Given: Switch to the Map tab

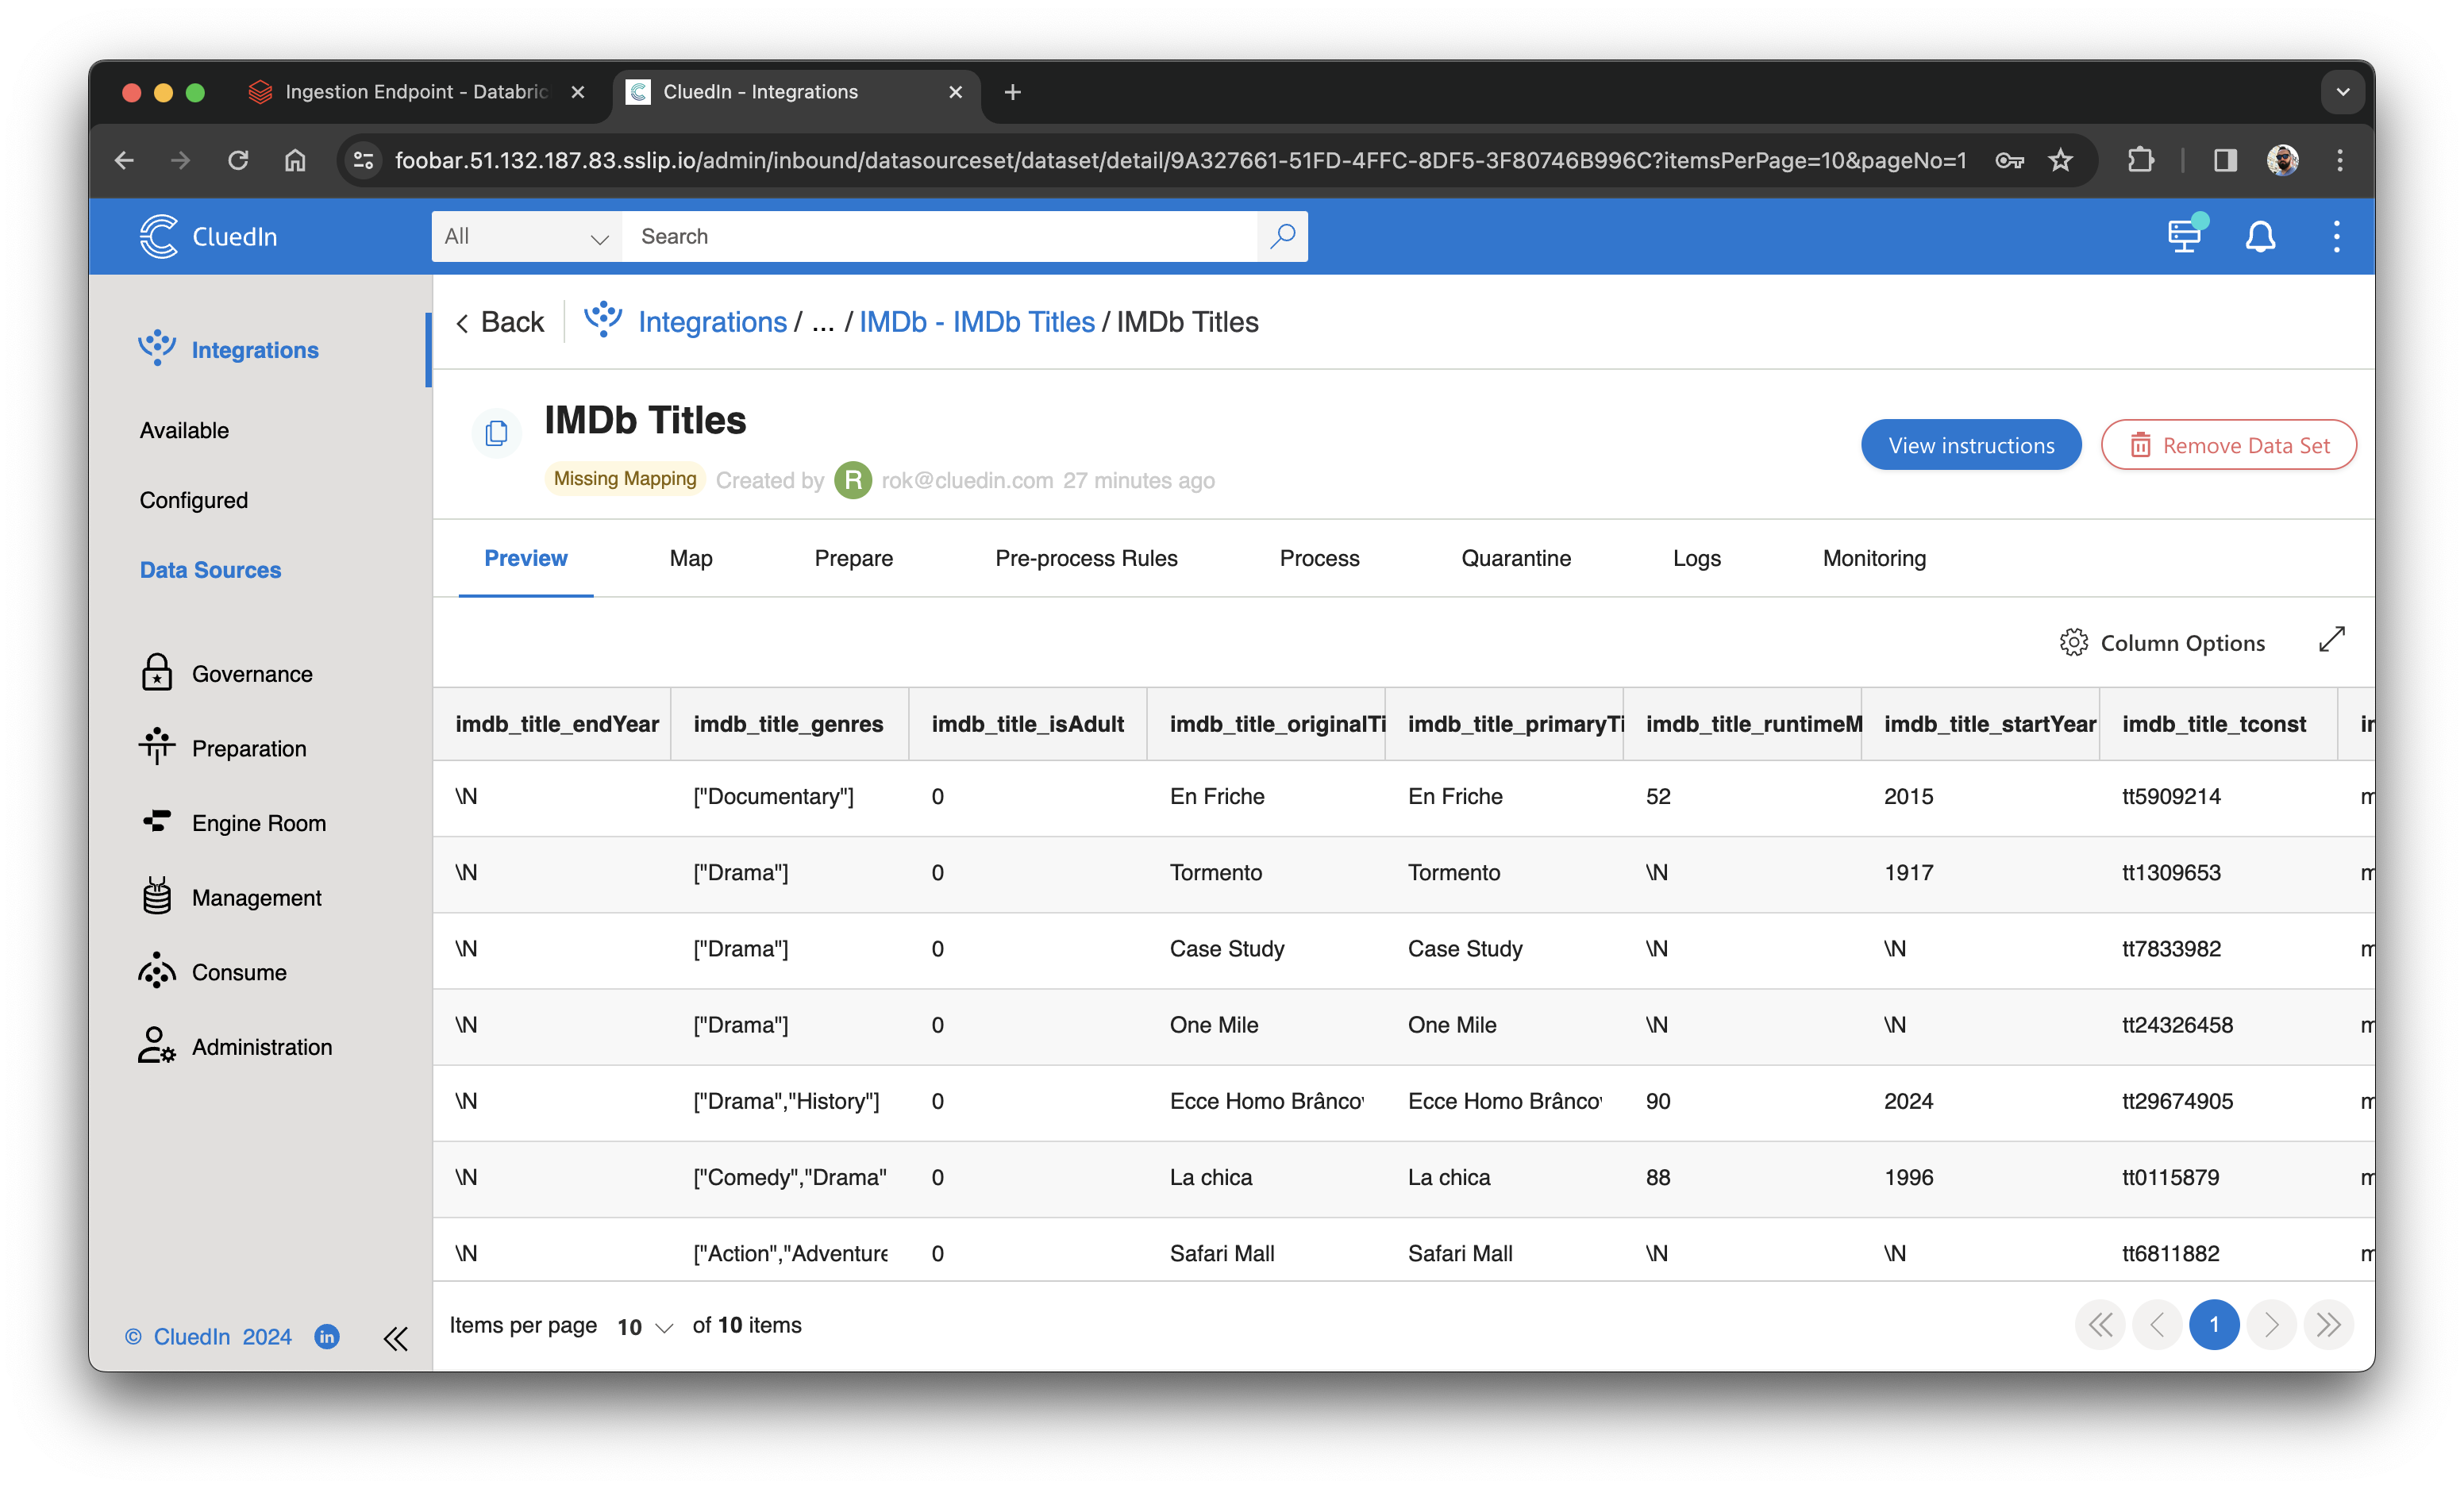Looking at the screenshot, I should [x=690, y=558].
